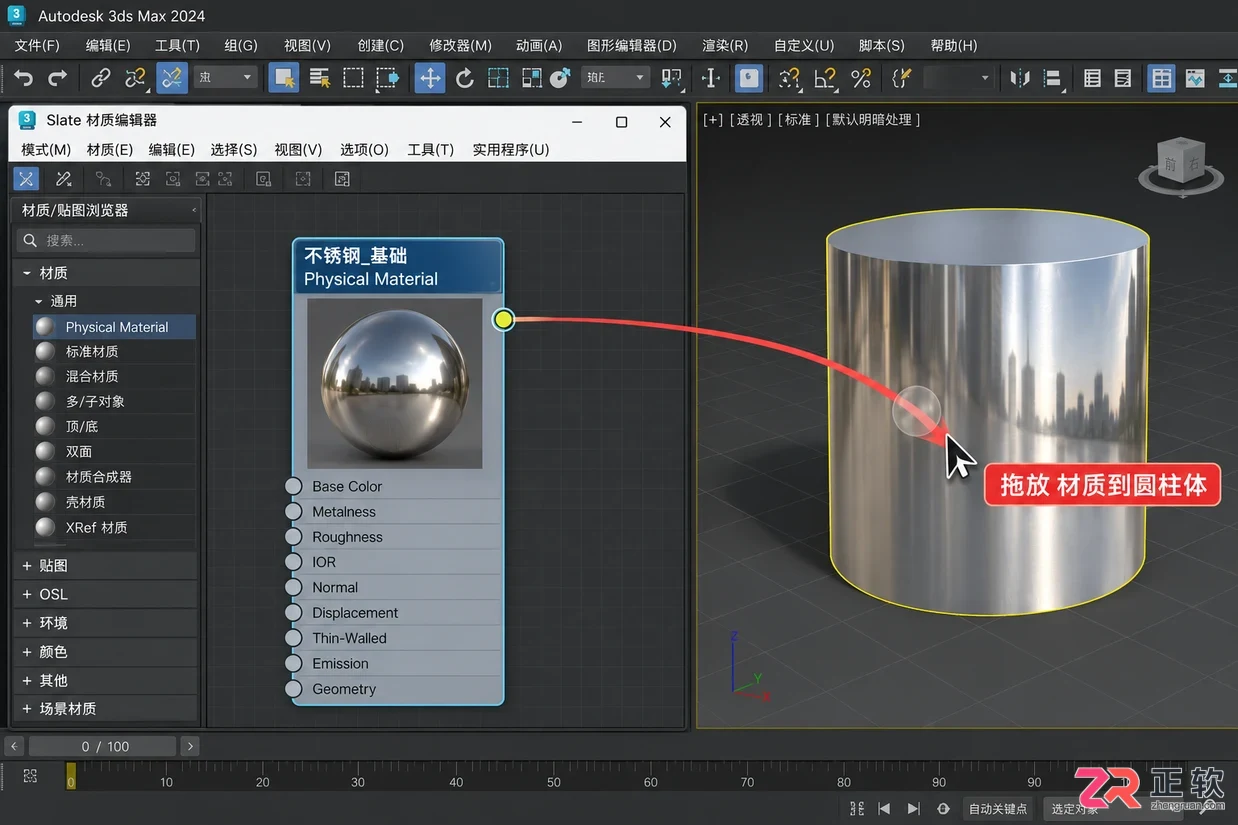This screenshot has height=825, width=1238.
Task: Select 多/子对象 in the material list
Action: click(114, 401)
